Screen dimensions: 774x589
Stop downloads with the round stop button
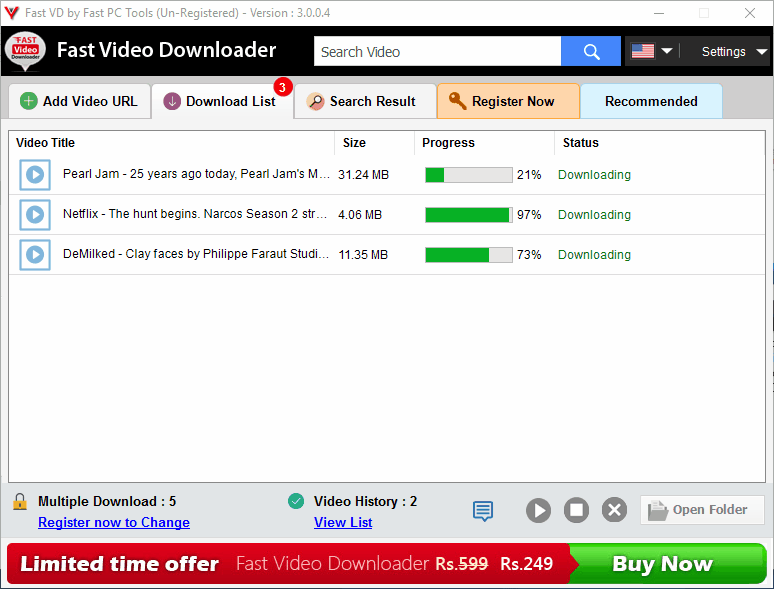pos(577,510)
